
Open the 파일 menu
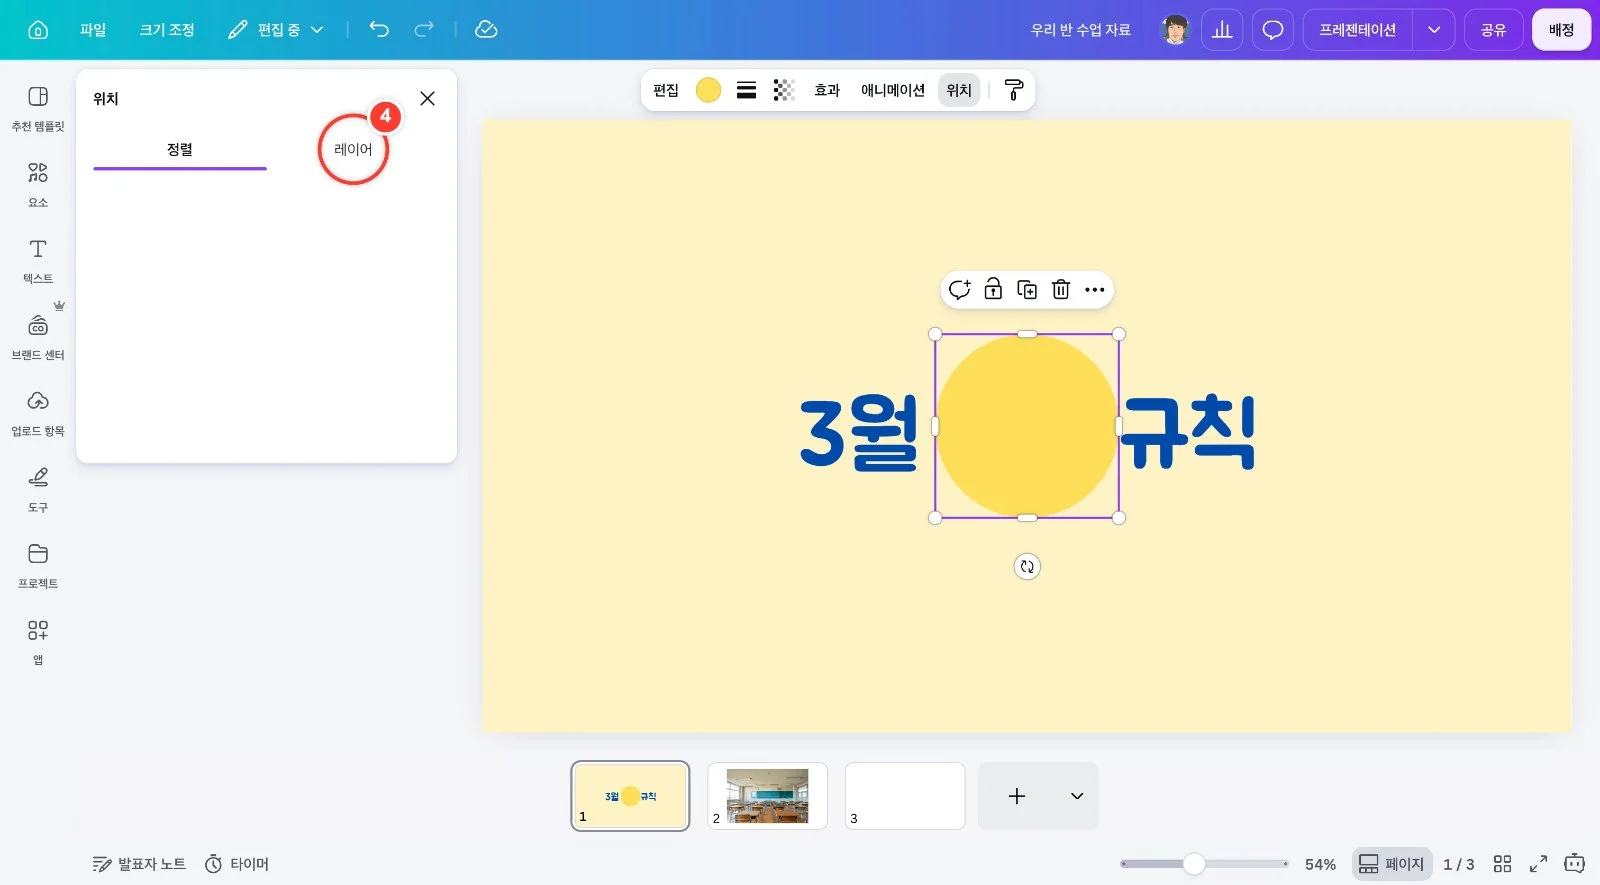(x=93, y=30)
